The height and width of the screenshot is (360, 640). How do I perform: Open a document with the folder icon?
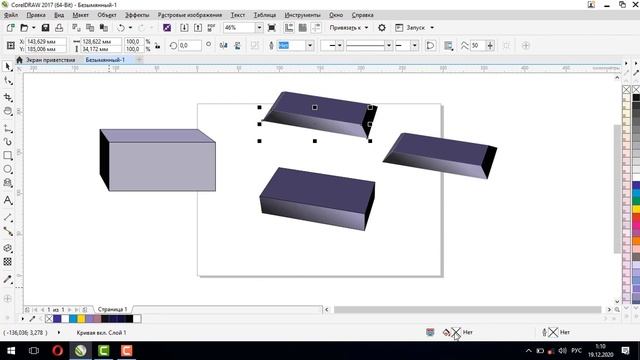[x=24, y=28]
